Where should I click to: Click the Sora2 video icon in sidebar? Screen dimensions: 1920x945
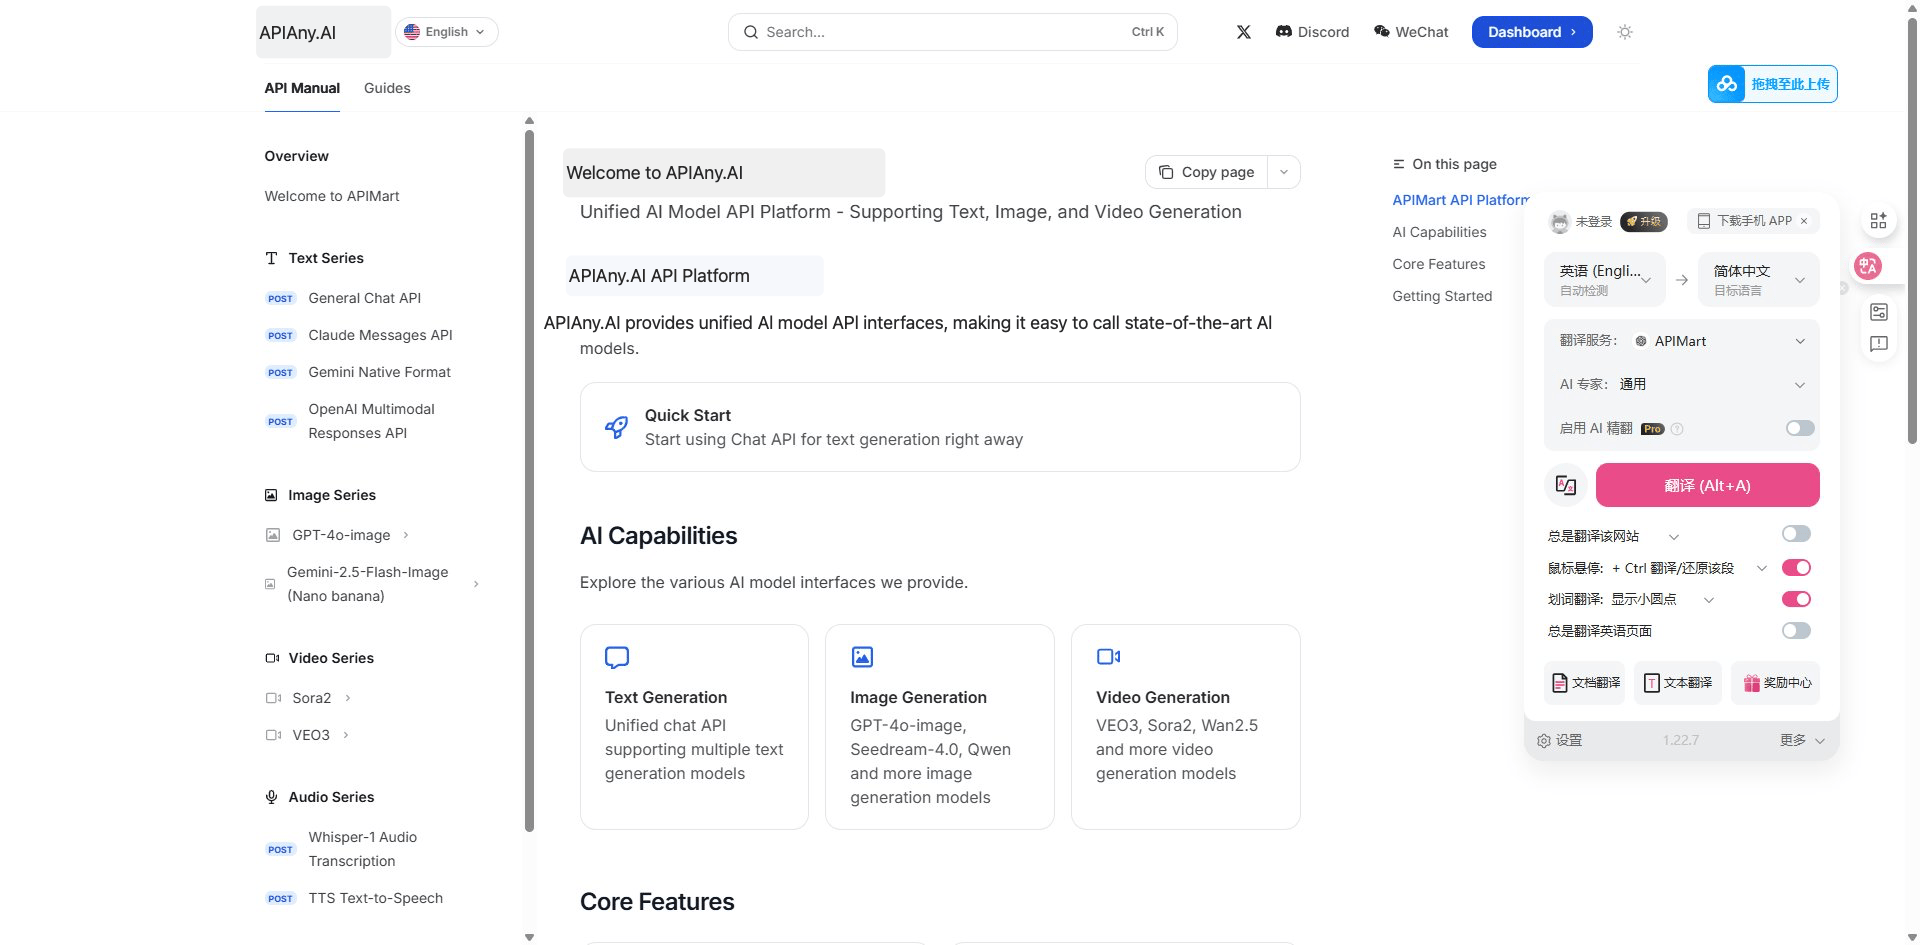273,698
